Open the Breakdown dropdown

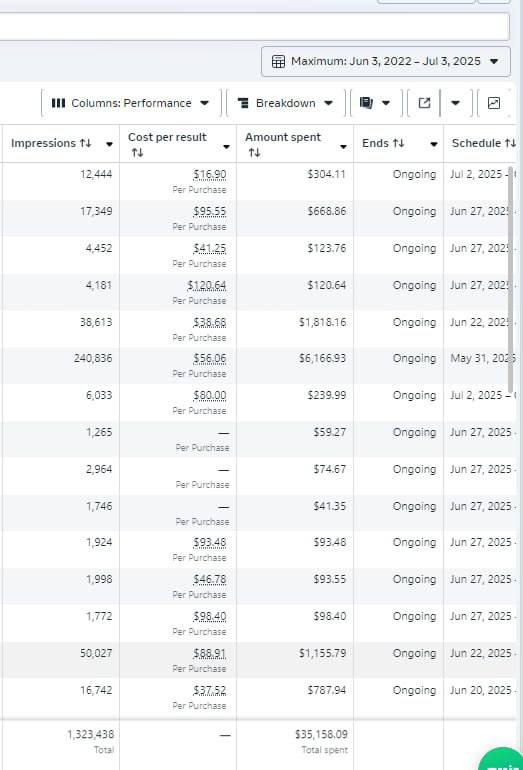pos(285,103)
